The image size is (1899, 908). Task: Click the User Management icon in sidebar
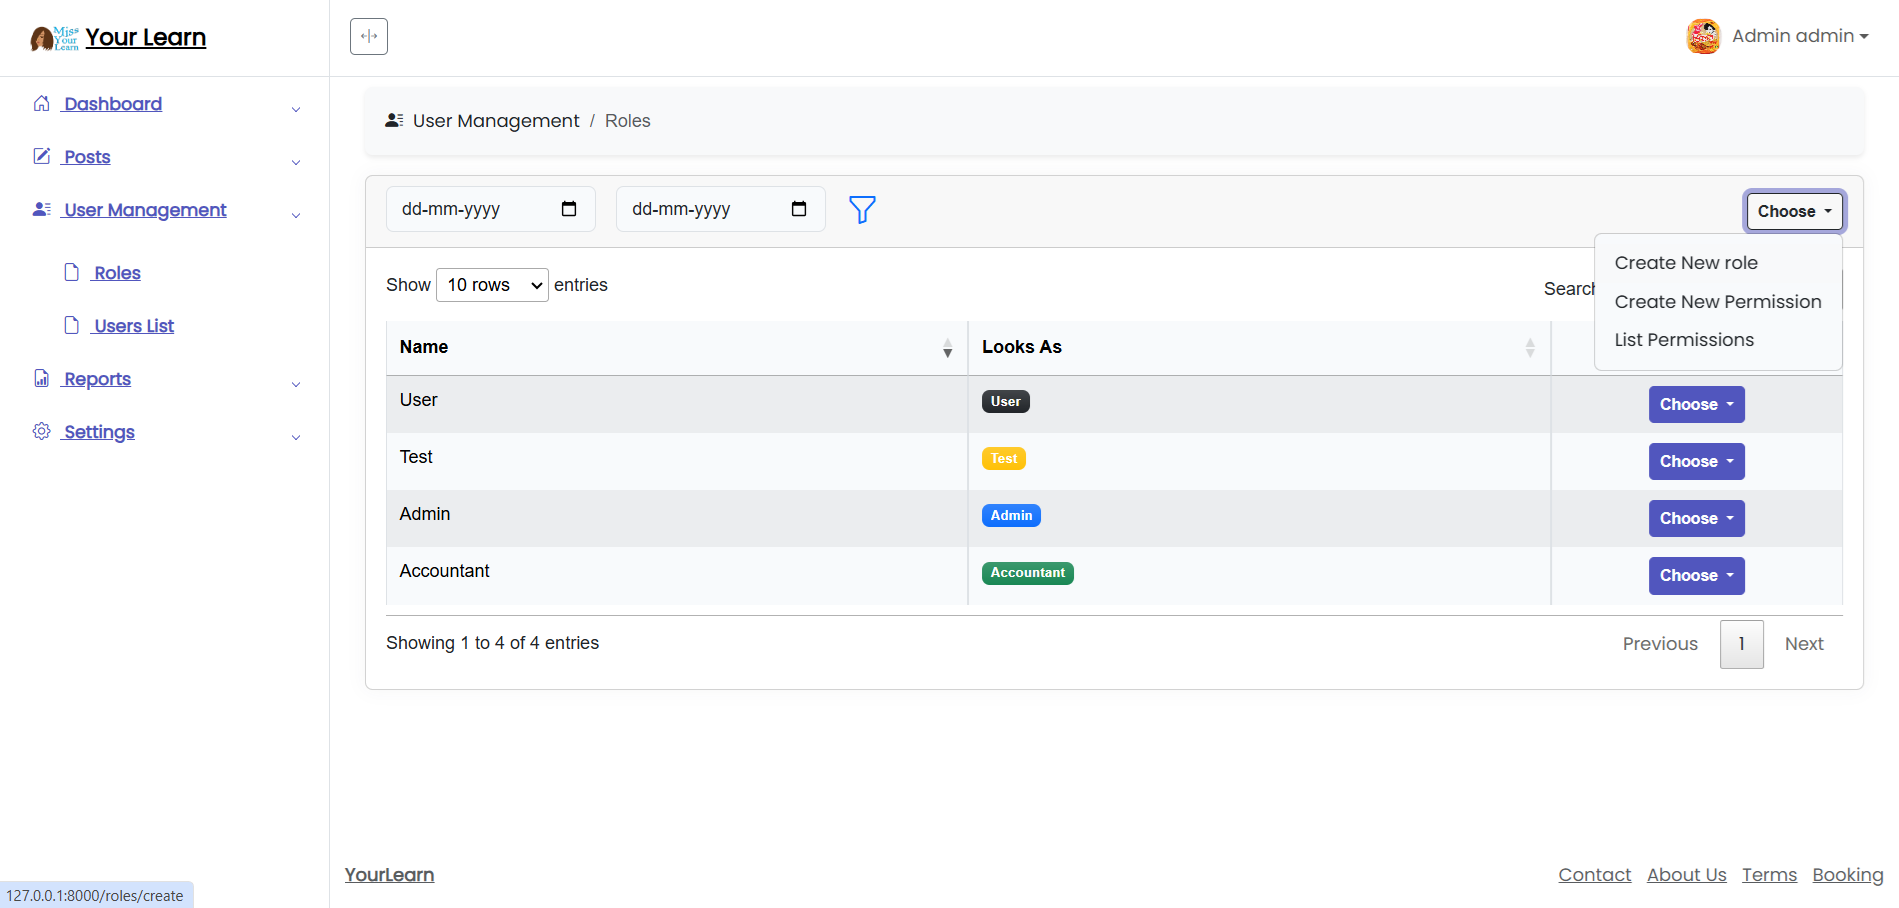[41, 208]
